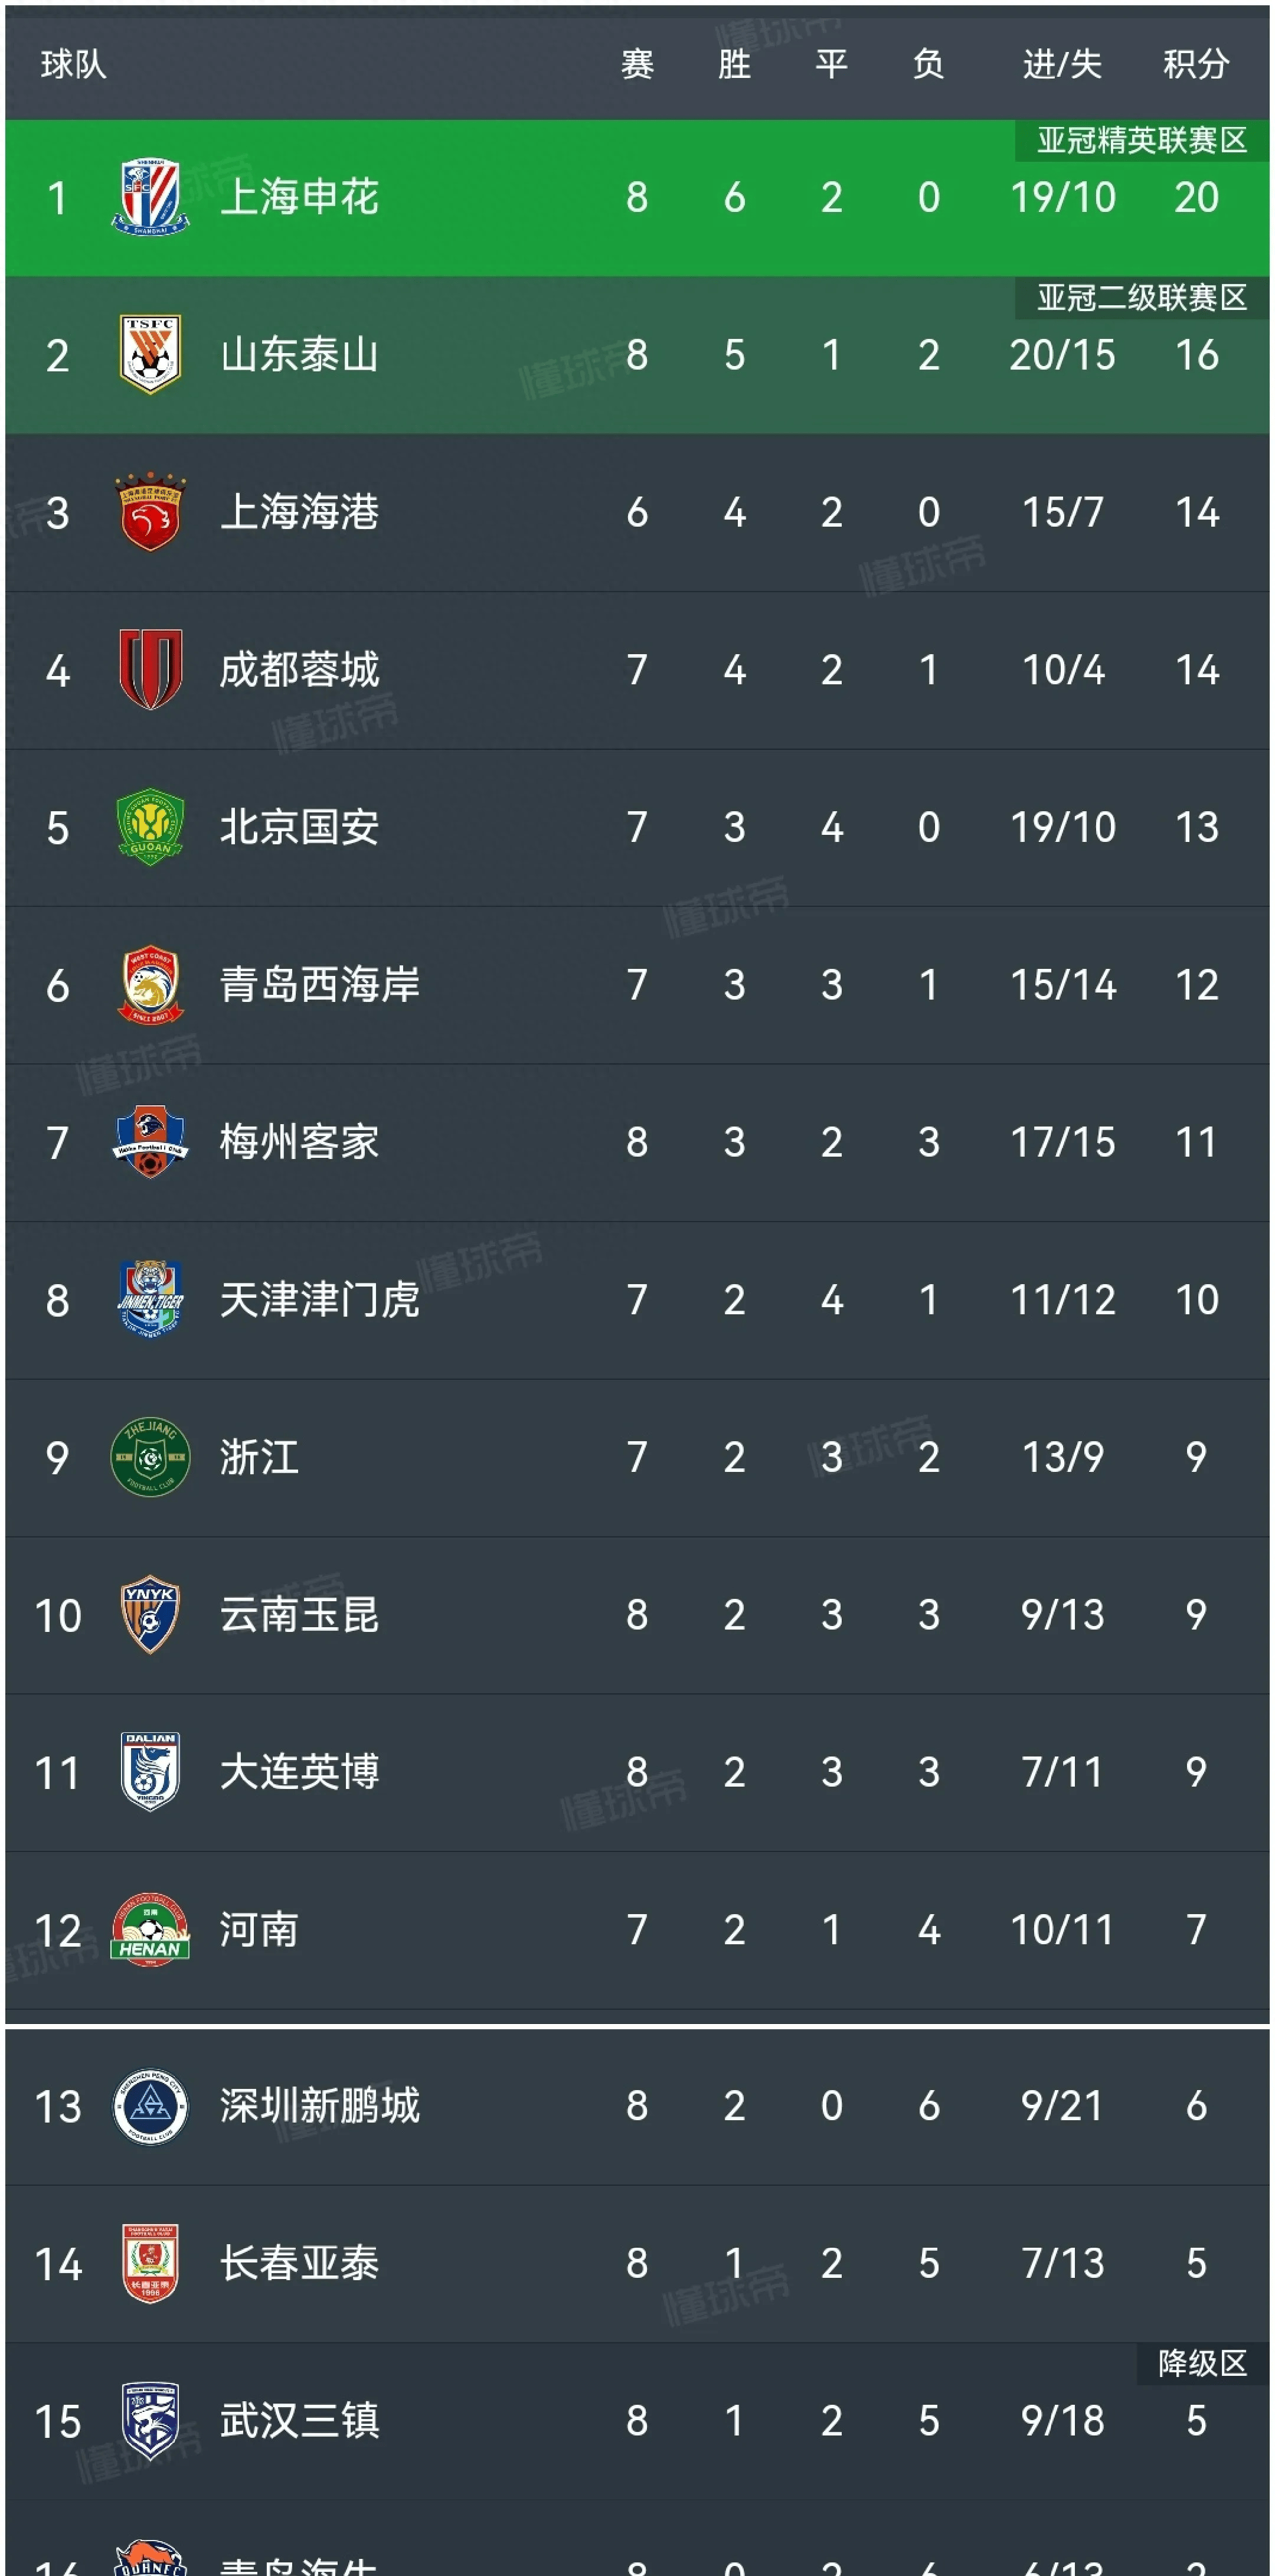The image size is (1275, 2576).
Task: Click the Beijing Guoan club crest
Action: (150, 827)
